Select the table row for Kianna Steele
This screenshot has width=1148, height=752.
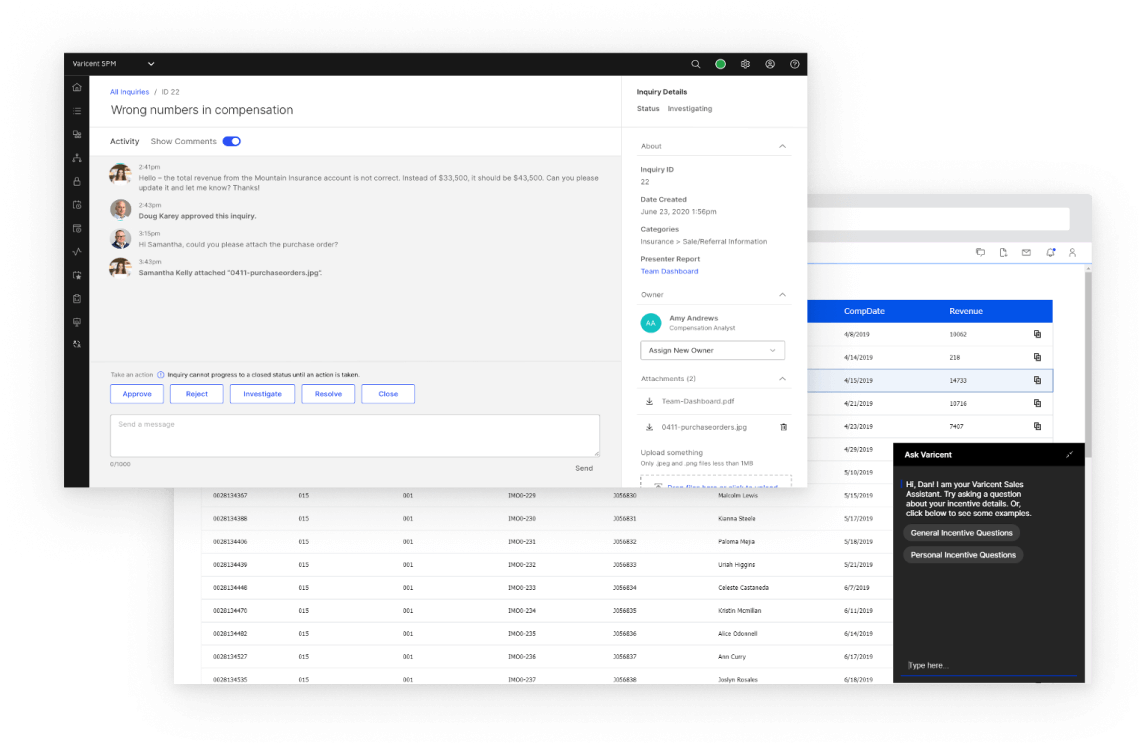pos(547,518)
